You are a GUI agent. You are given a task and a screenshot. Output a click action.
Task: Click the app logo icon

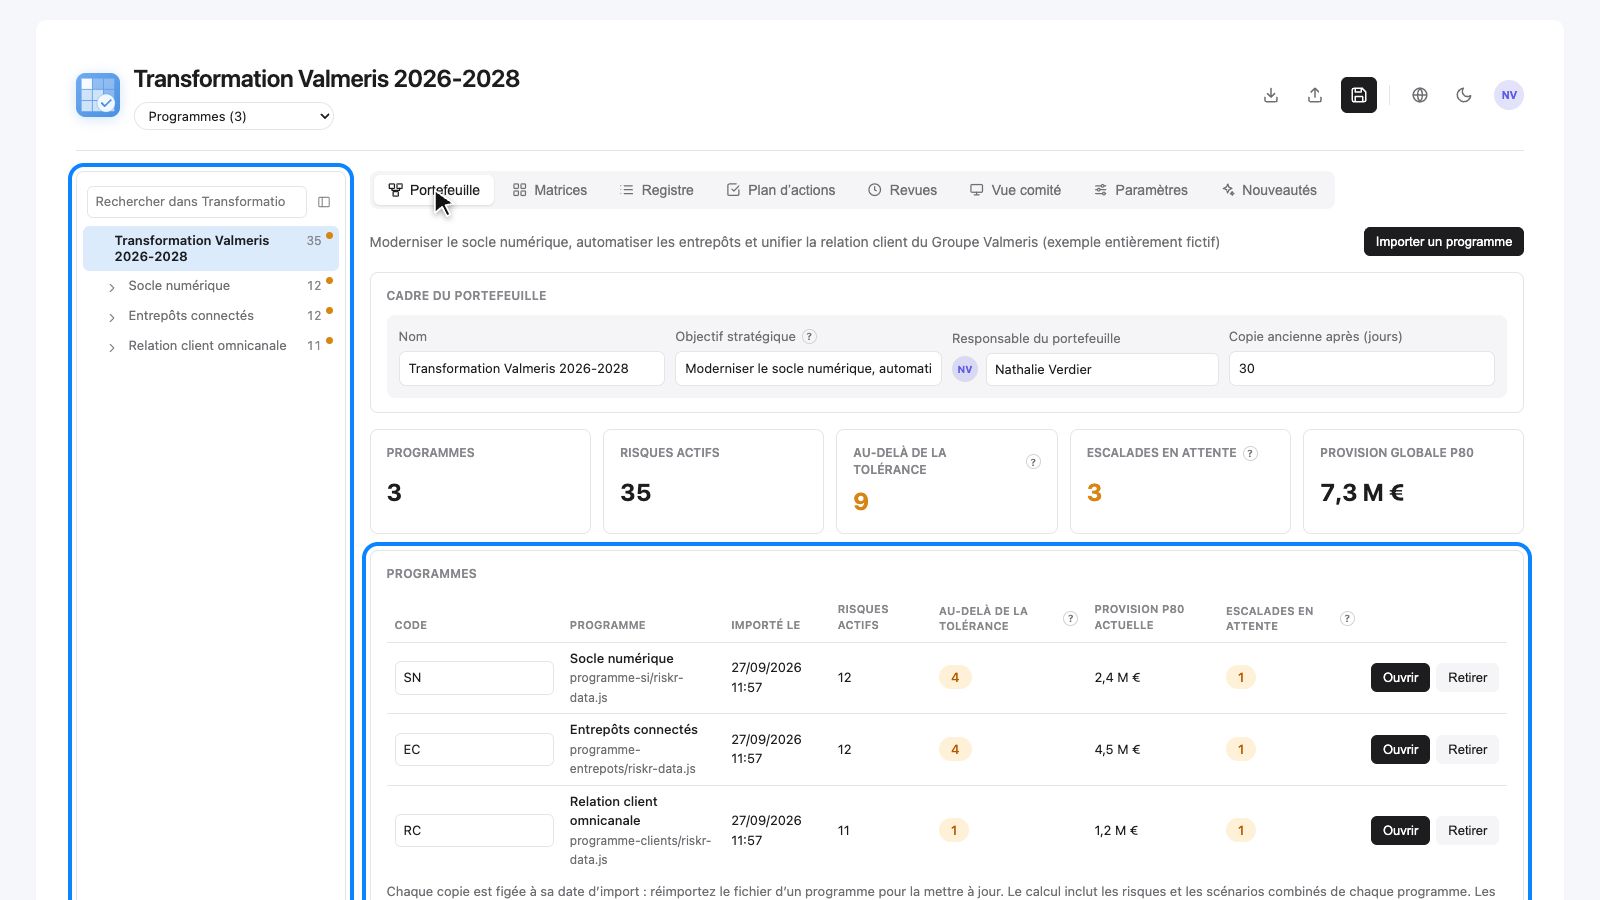point(98,95)
